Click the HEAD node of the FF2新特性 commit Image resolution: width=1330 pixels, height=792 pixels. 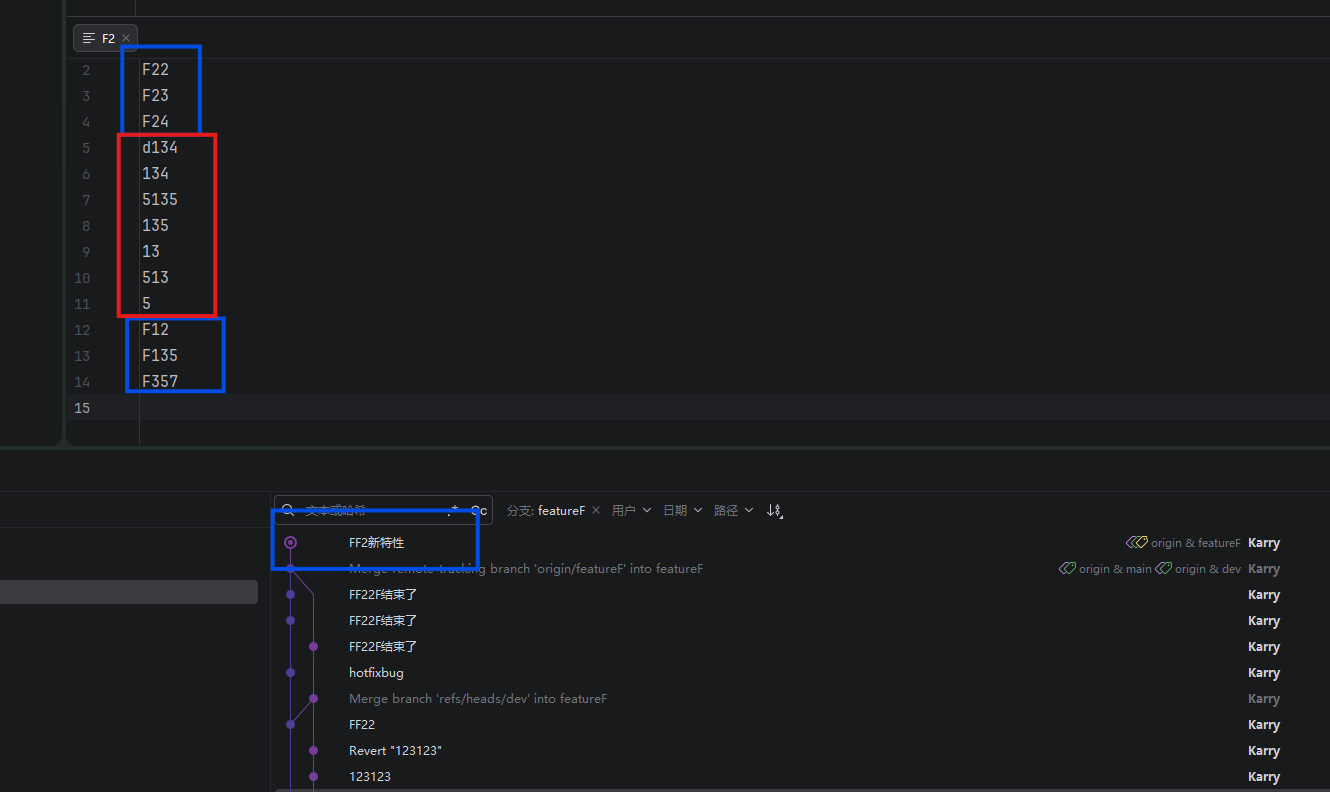[x=290, y=543]
